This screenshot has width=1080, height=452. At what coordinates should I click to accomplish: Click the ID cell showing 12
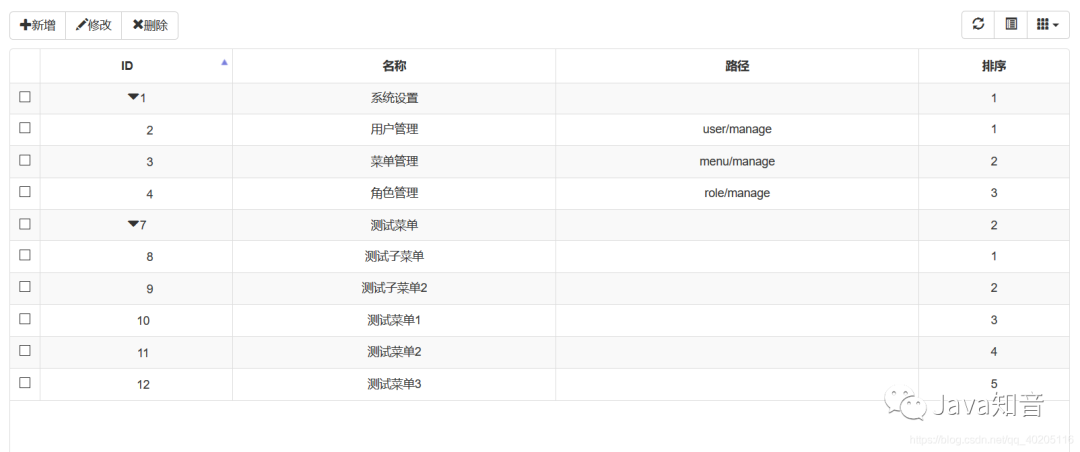pos(136,384)
